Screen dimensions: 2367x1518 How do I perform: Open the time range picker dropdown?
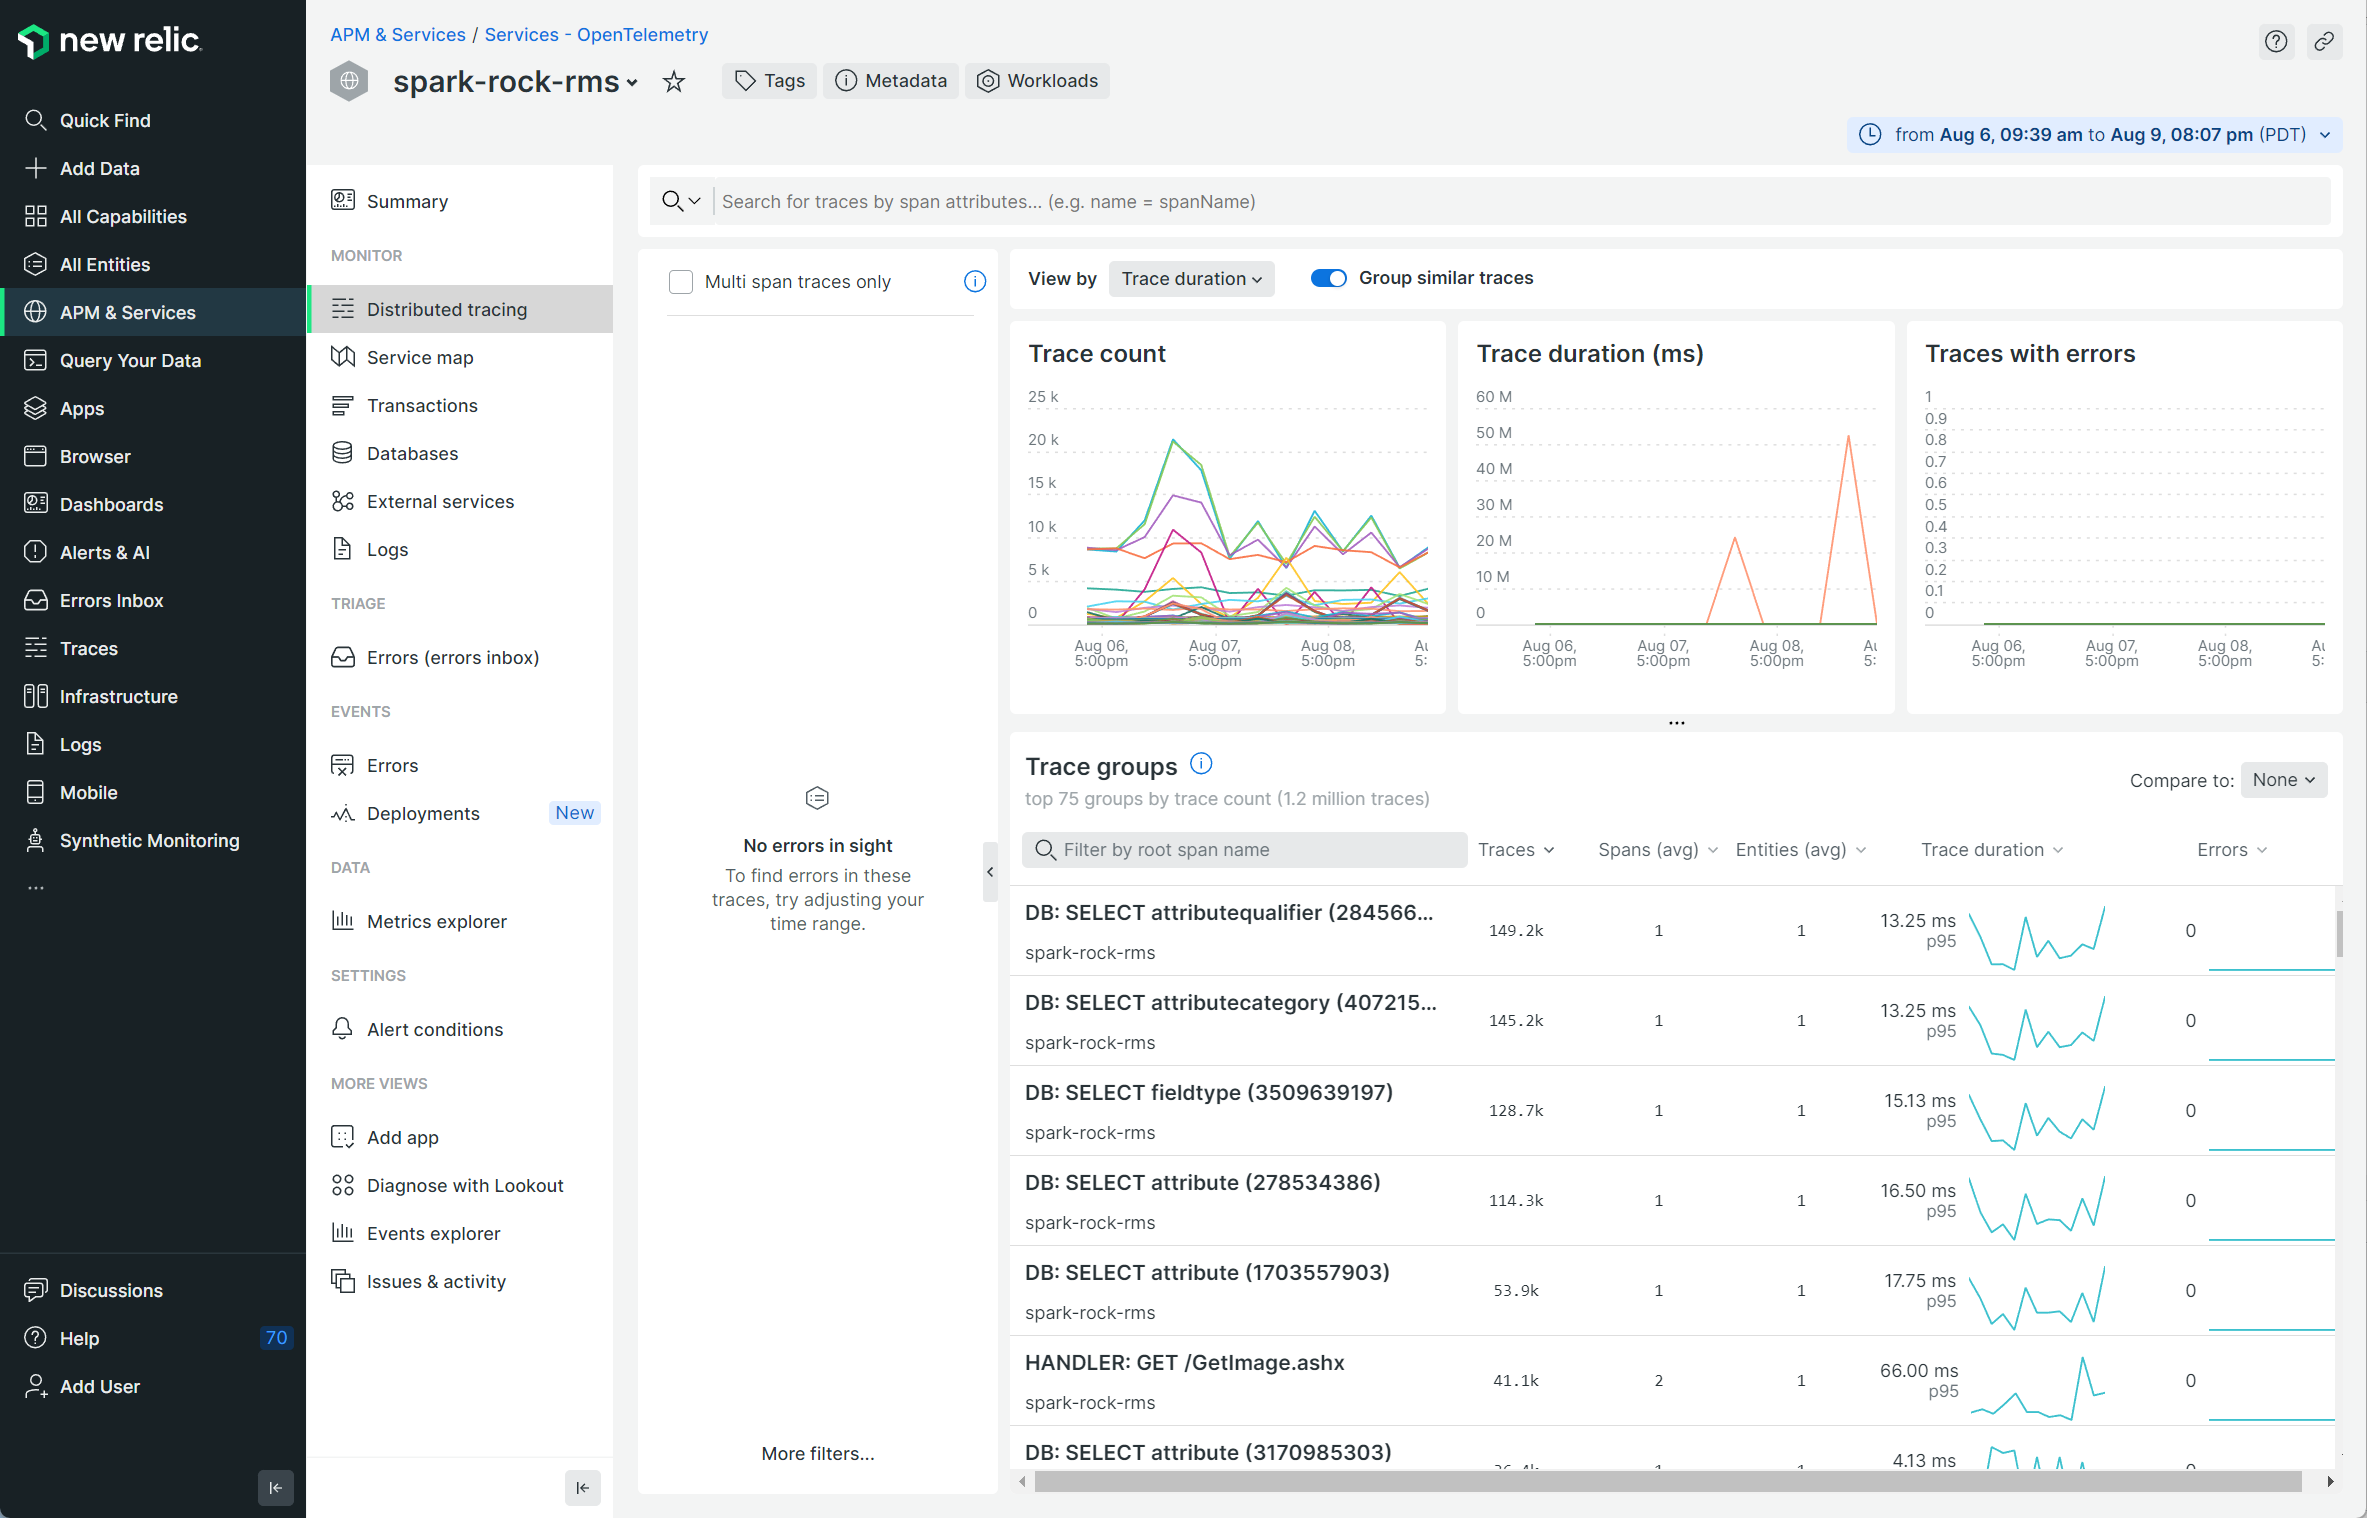click(x=2095, y=135)
